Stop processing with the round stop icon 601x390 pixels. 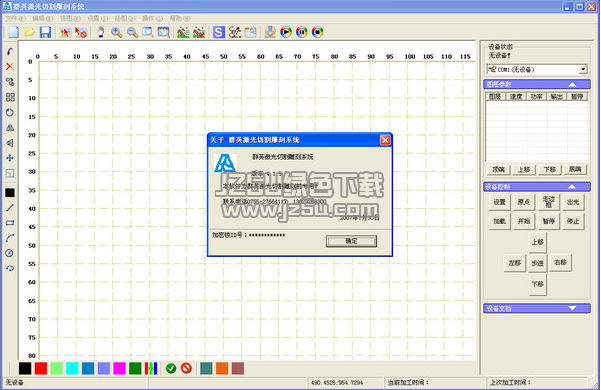coord(317,32)
